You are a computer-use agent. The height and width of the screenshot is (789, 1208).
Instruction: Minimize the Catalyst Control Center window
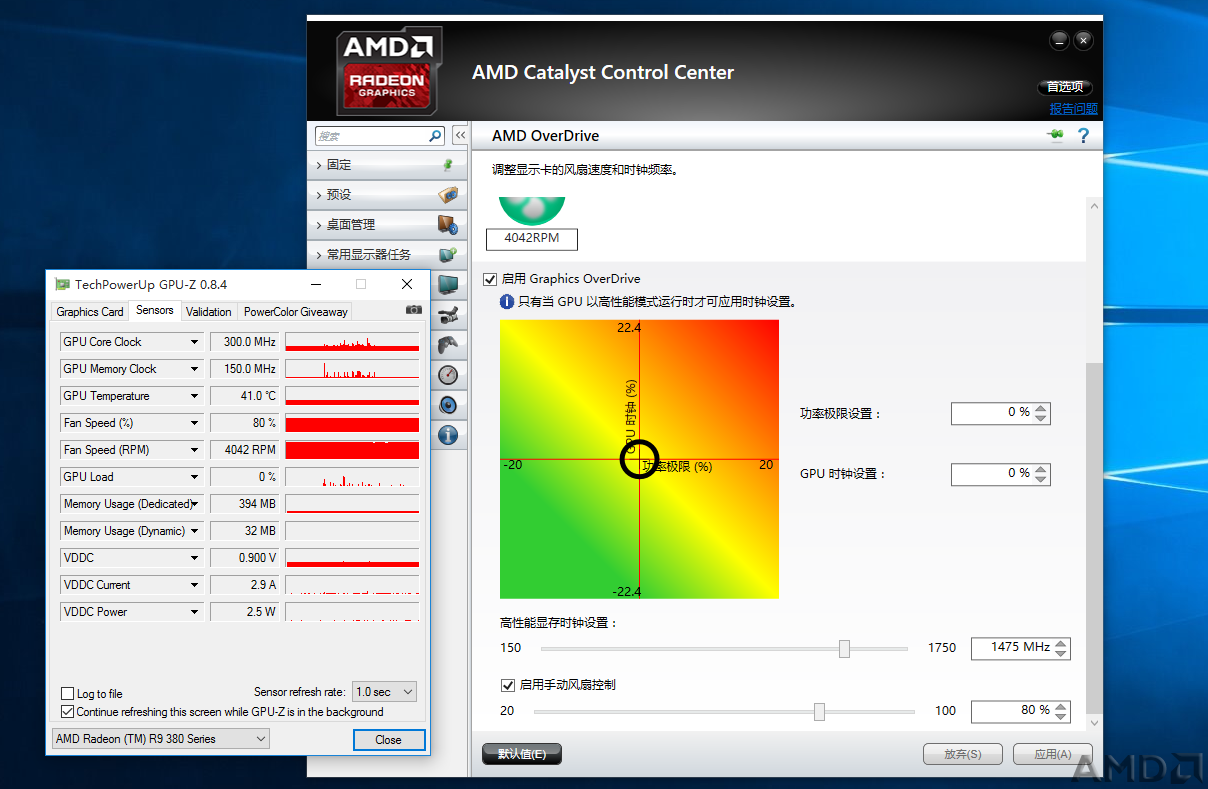click(x=1060, y=41)
